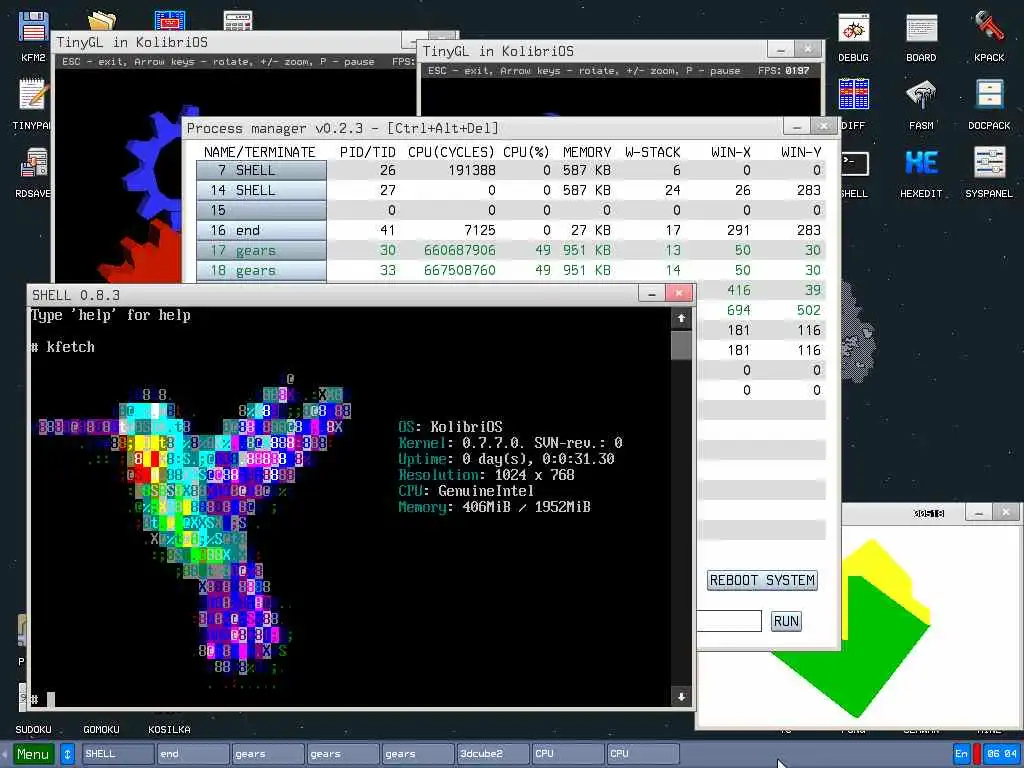Viewport: 1024px width, 768px height.
Task: Click the KOSILKA desktop label
Action: (x=169, y=729)
